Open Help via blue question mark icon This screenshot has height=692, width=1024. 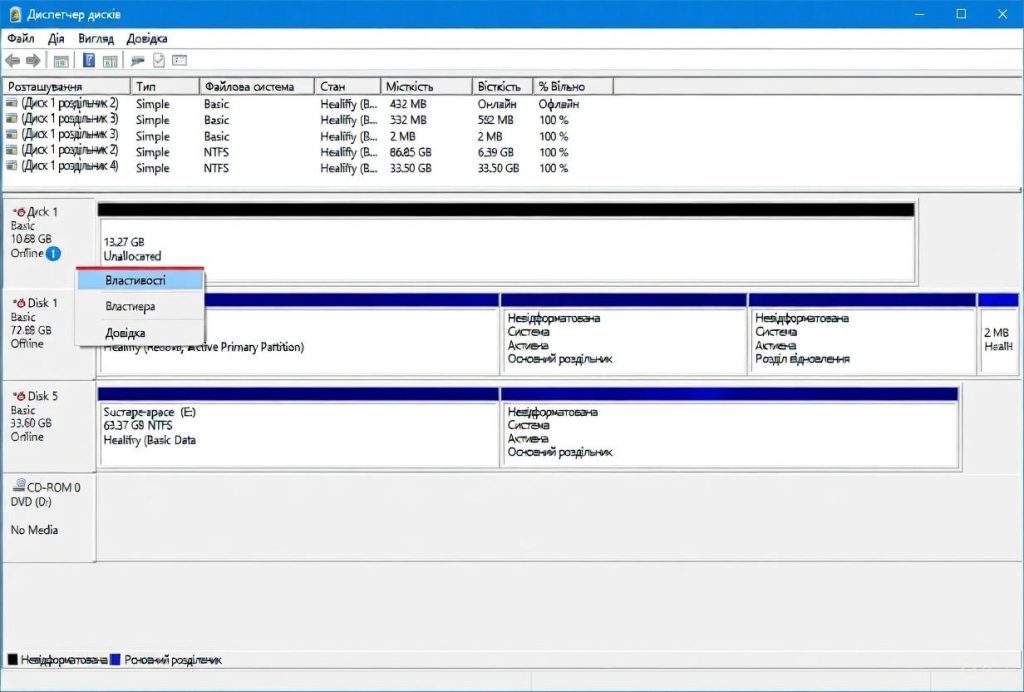89,61
